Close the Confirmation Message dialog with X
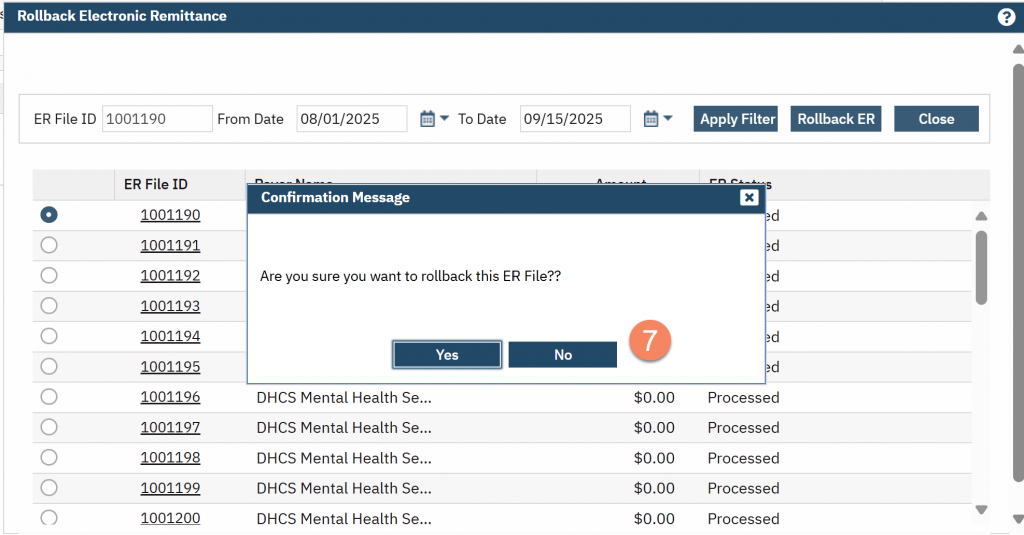The width and height of the screenshot is (1024, 535). tap(748, 198)
